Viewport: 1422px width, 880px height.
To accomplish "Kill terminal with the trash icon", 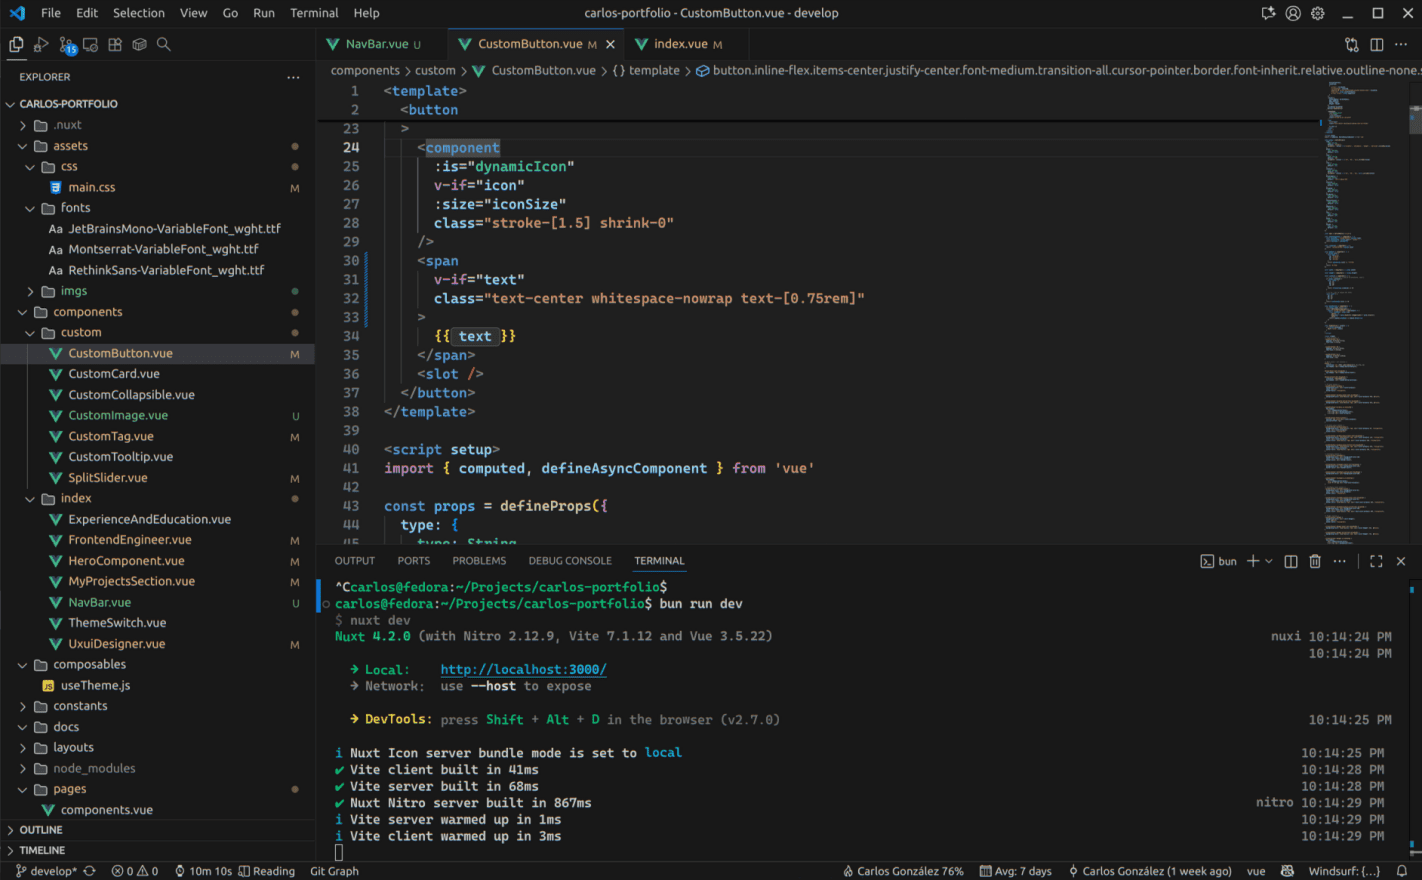I will 1315,562.
